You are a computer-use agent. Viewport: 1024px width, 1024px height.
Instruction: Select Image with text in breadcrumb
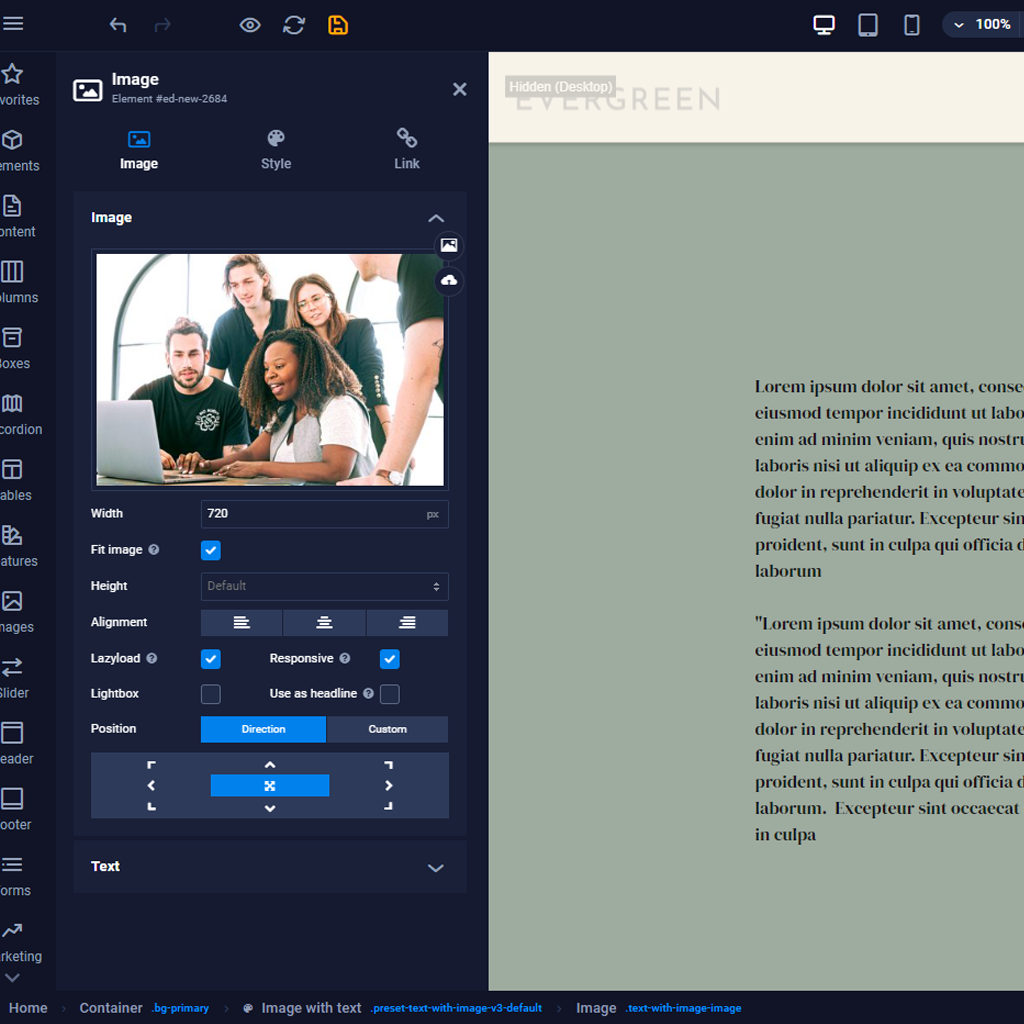[x=311, y=1008]
